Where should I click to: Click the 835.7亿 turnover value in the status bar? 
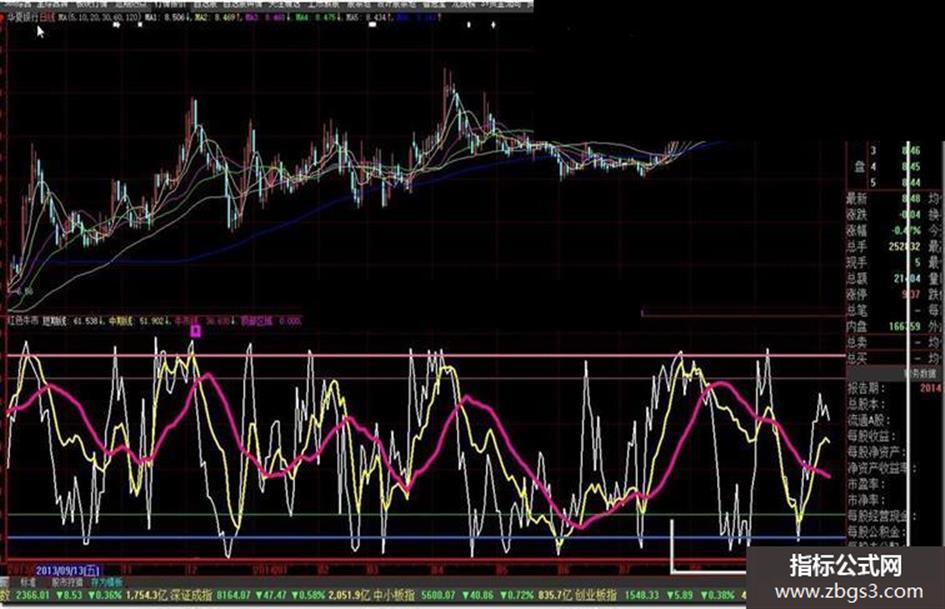pos(554,595)
